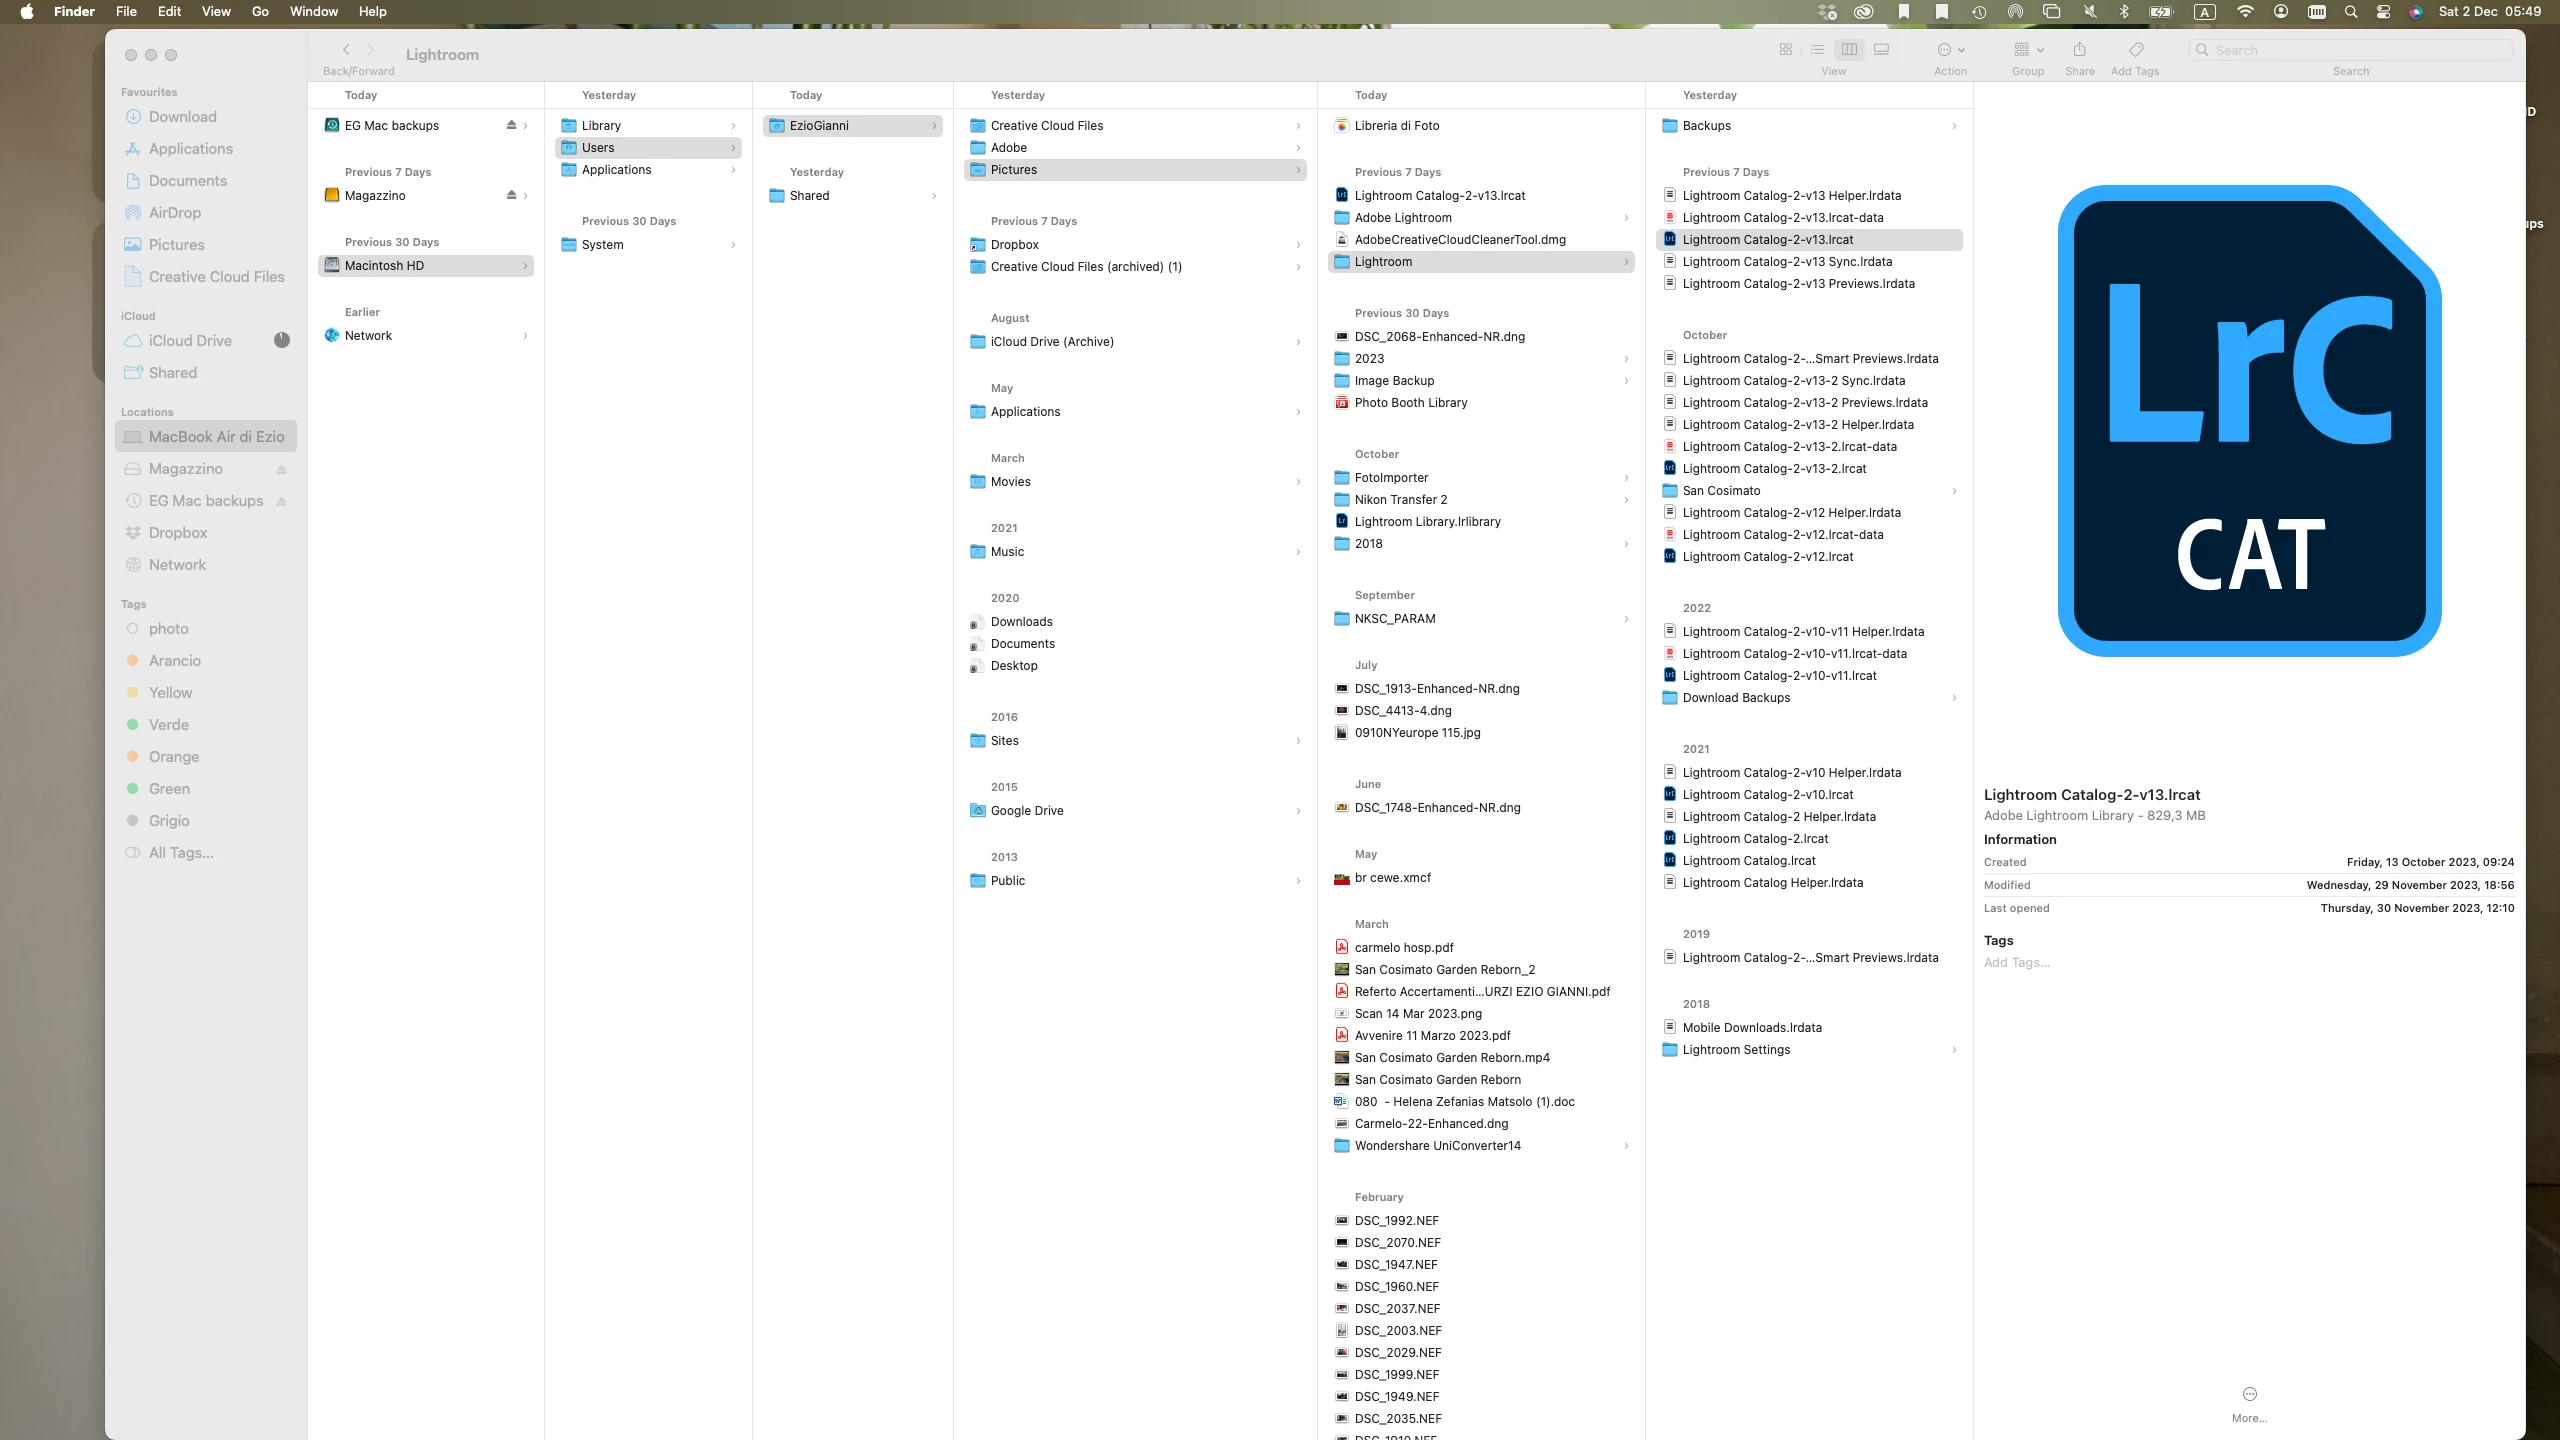
Task: Click the Add Tags icon
Action: click(x=2135, y=50)
